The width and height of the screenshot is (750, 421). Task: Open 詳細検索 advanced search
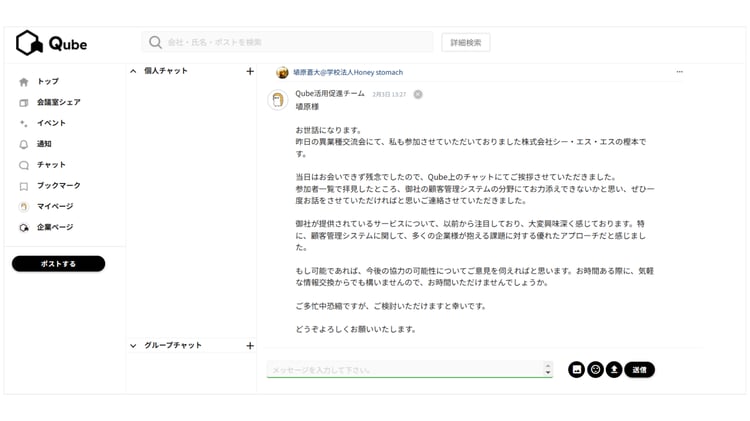465,42
